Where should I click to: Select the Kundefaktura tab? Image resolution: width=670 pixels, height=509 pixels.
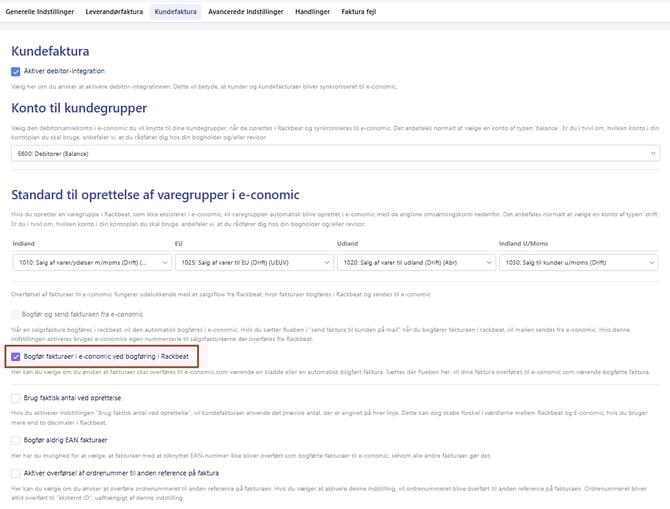pyautogui.click(x=176, y=12)
